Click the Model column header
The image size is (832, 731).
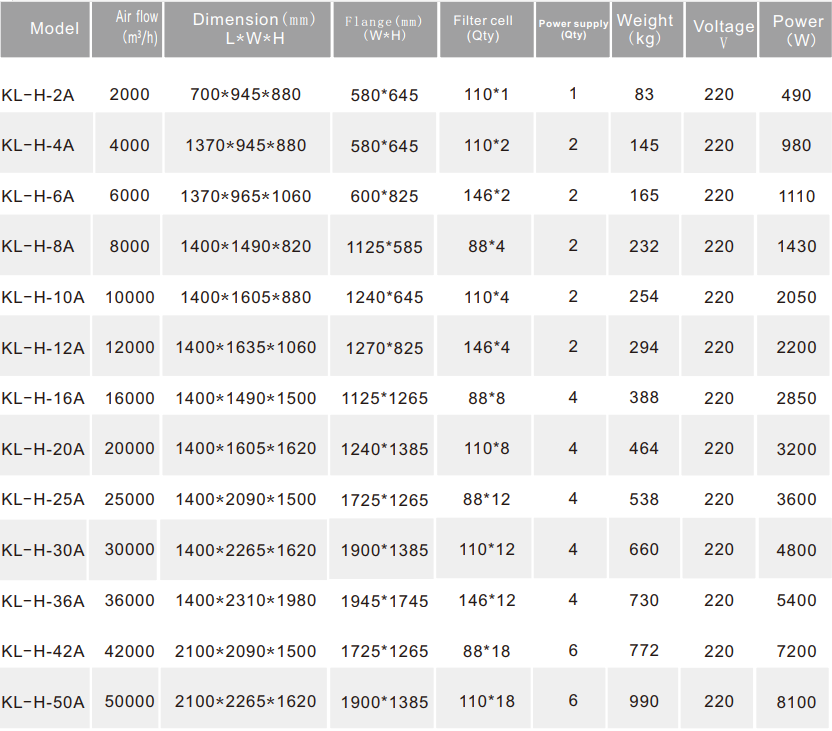pos(54,28)
